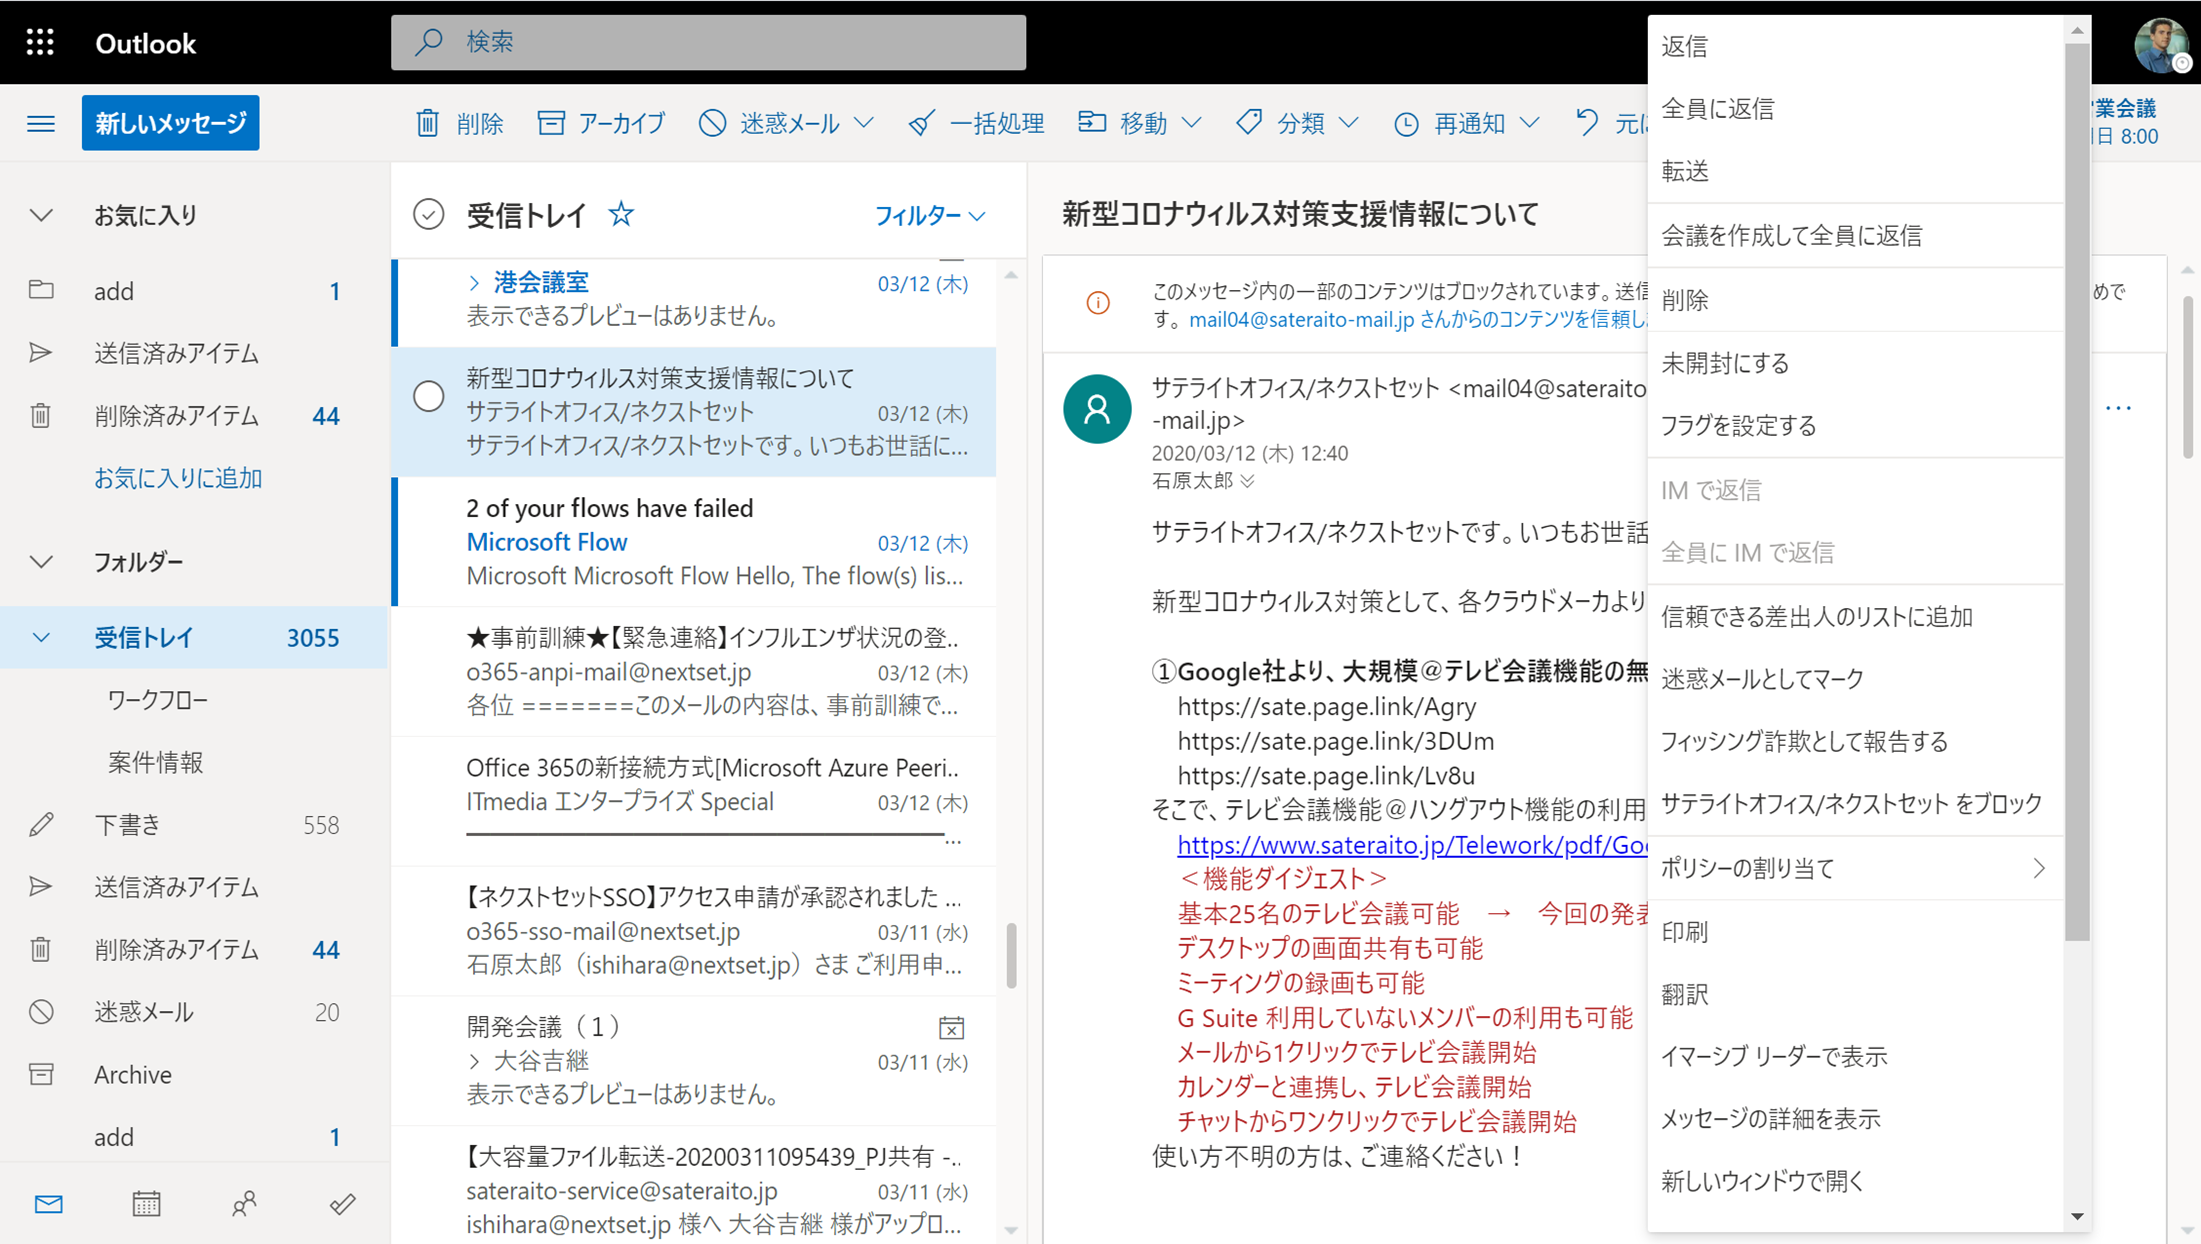Click the star icon beside 受信トレイ heading
The image size is (2201, 1244).
pyautogui.click(x=621, y=214)
